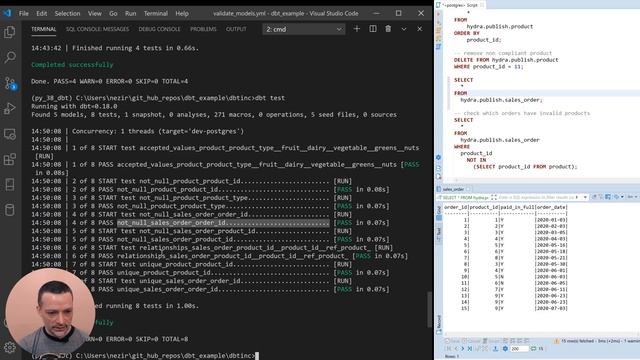The image size is (640, 360).
Task: Open the notebook icon below Extensions in activity bar
Action: (x=10, y=184)
